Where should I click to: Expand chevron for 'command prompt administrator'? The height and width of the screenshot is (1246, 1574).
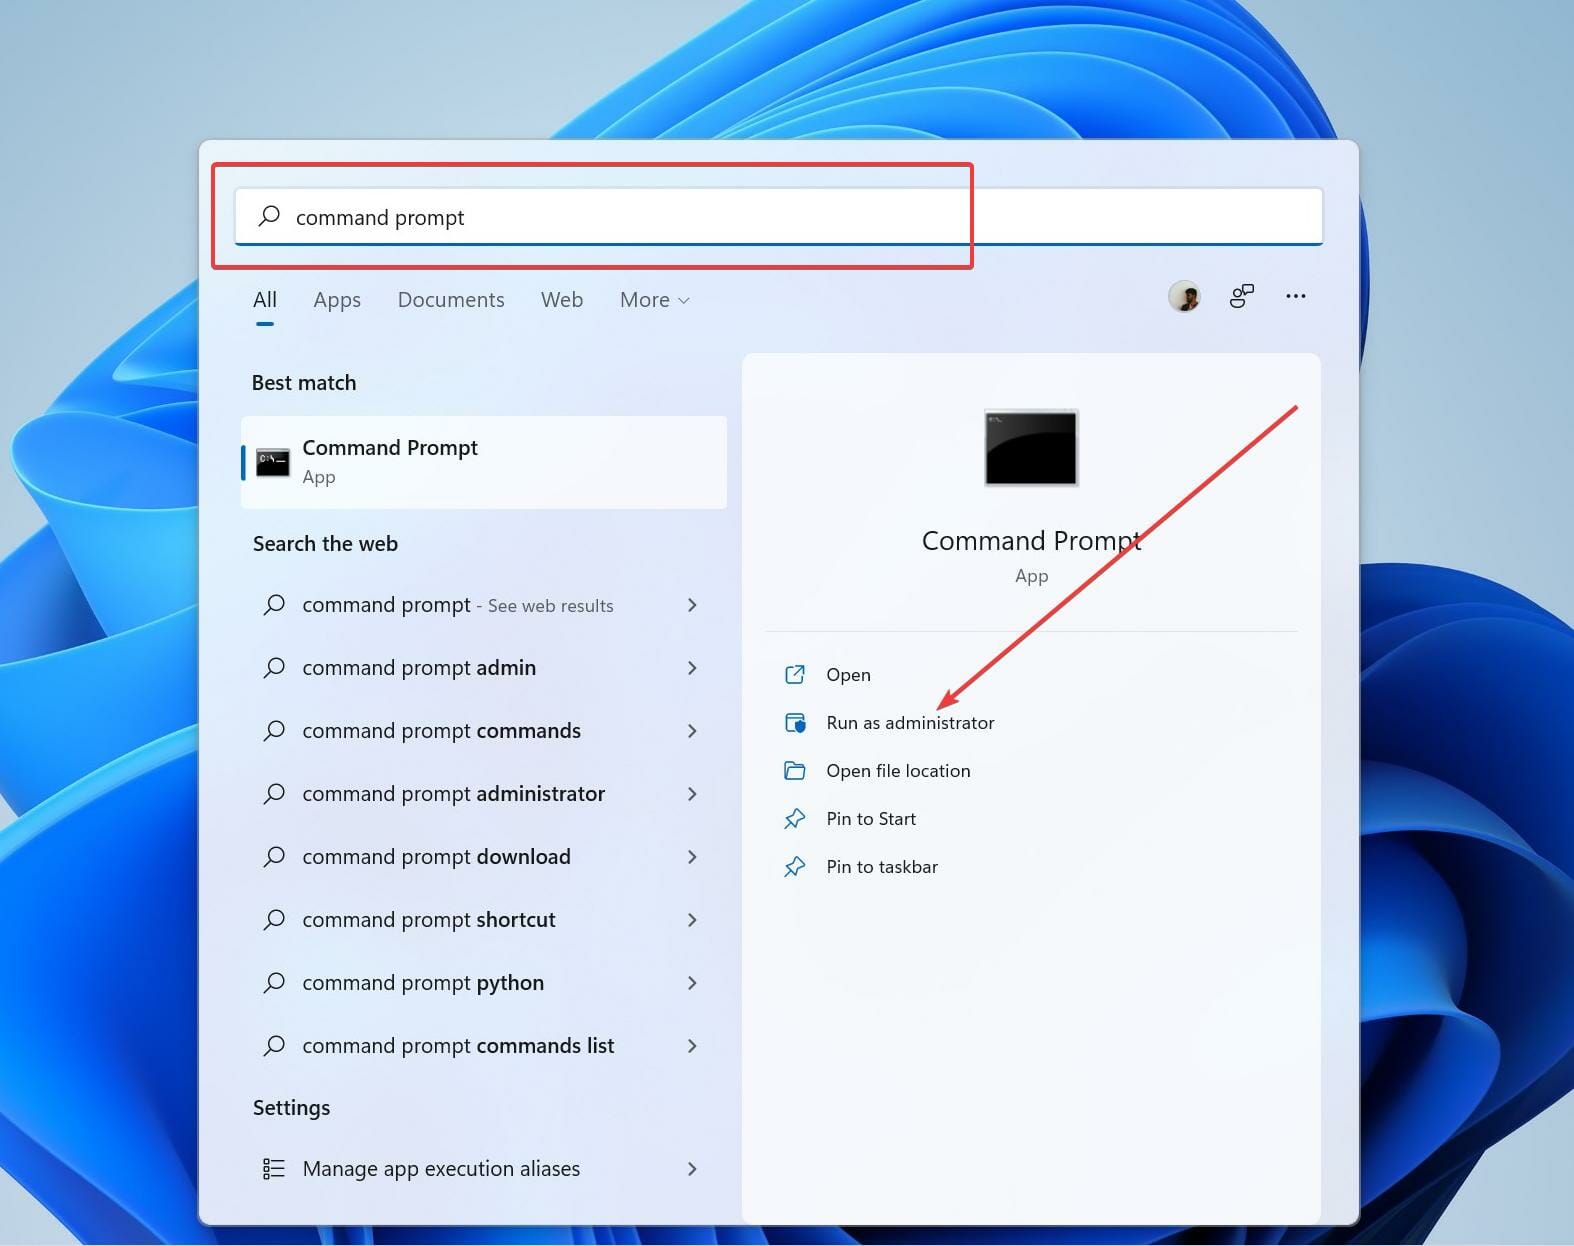(692, 794)
